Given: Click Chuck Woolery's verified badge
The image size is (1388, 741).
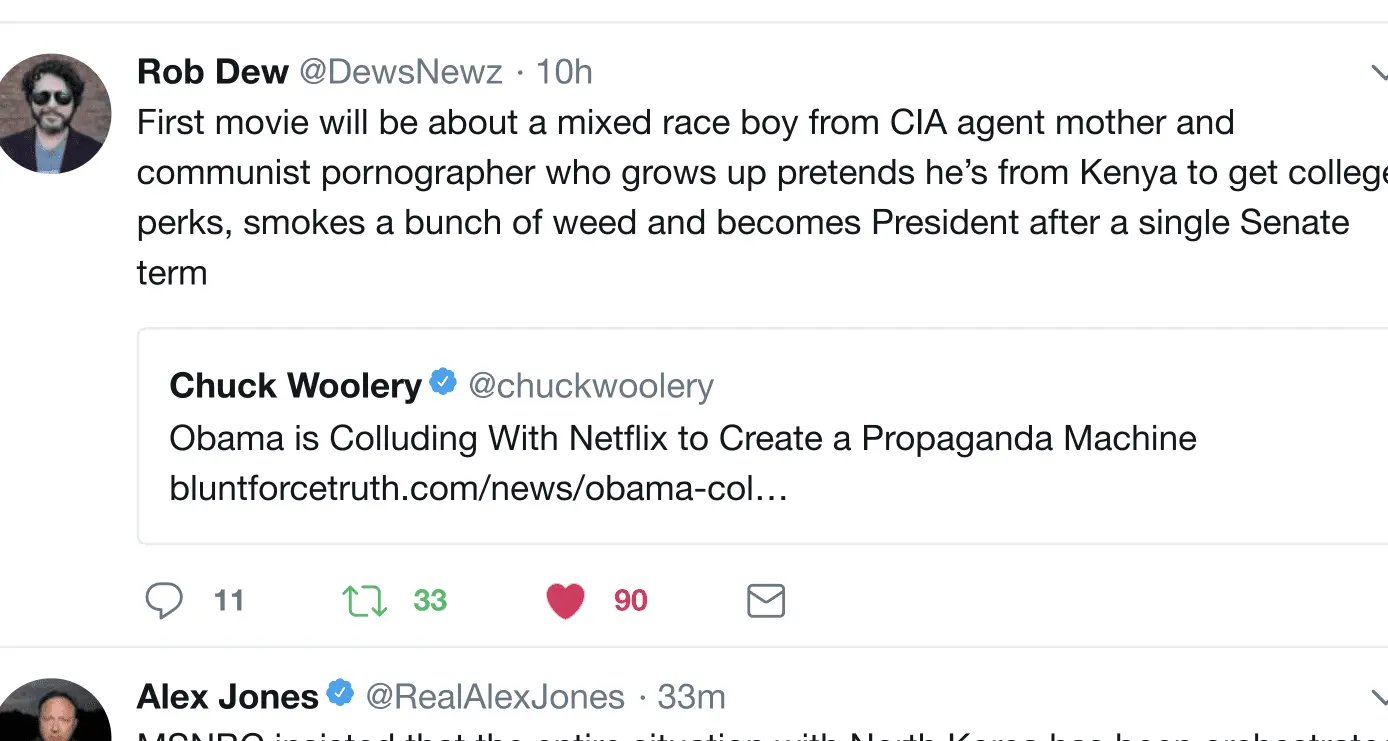Looking at the screenshot, I should pos(443,384).
